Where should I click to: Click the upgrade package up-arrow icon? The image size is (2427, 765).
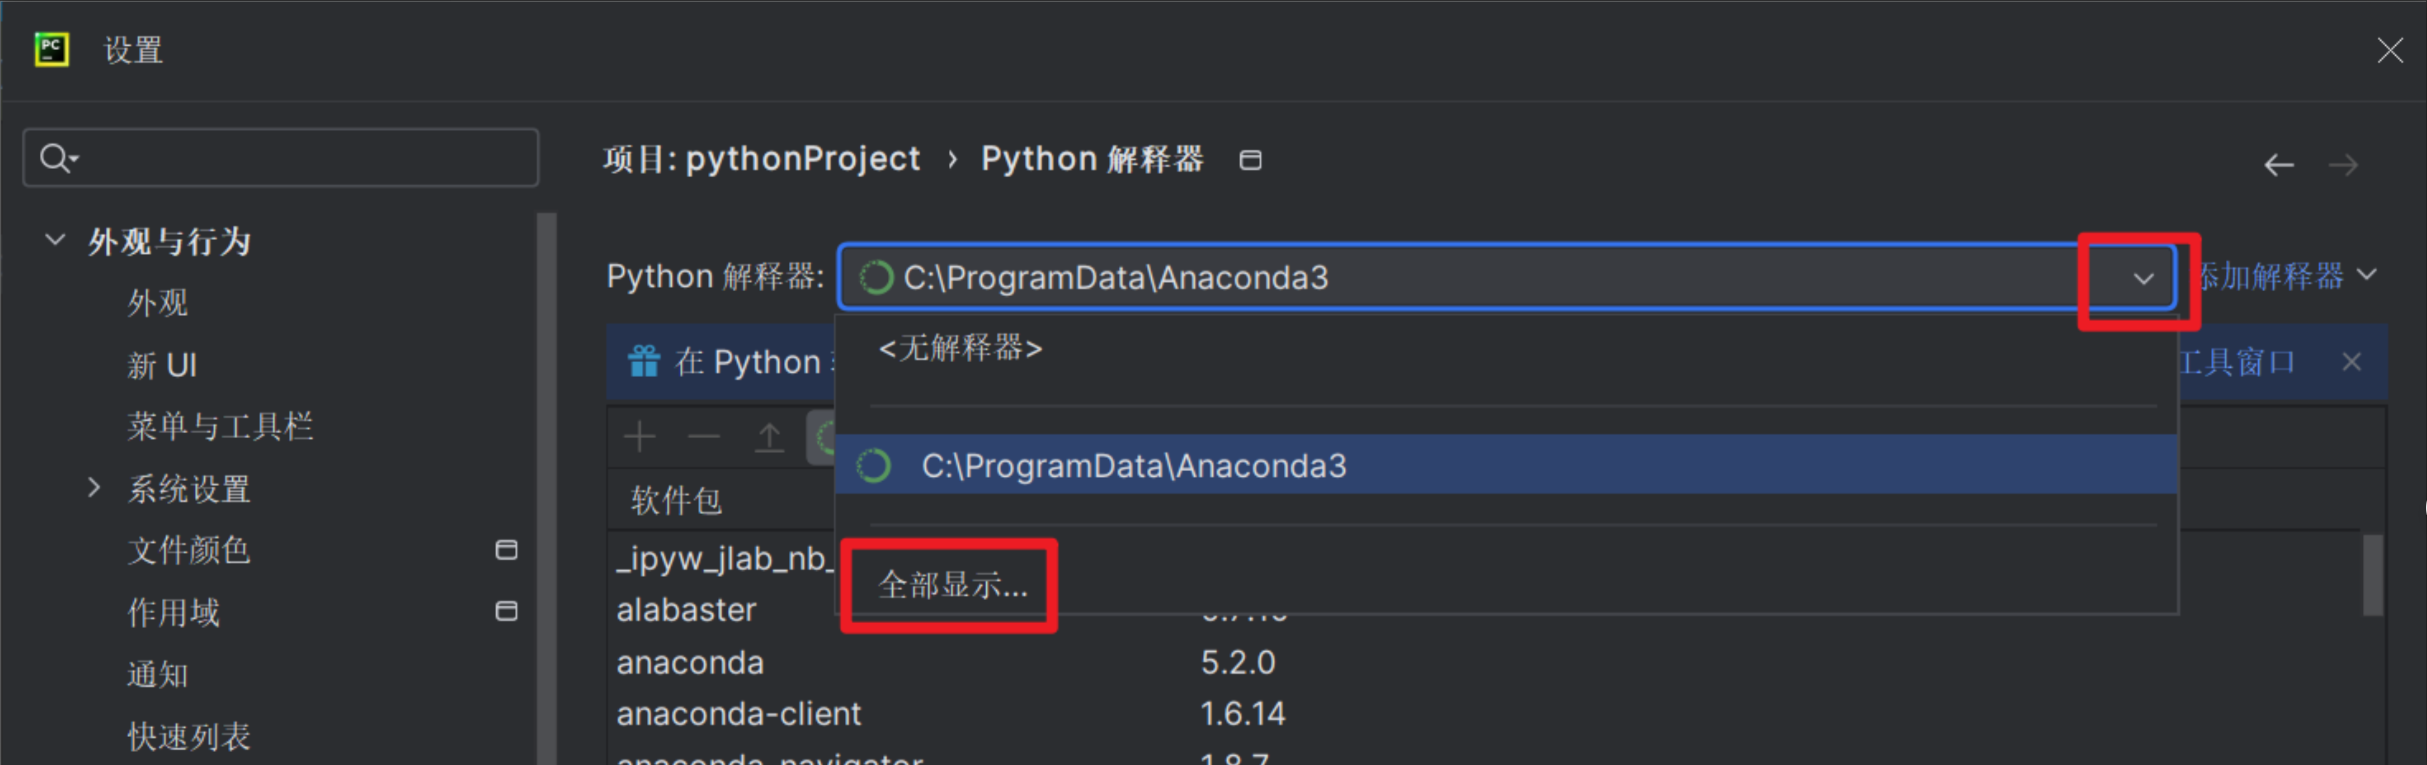pyautogui.click(x=768, y=437)
